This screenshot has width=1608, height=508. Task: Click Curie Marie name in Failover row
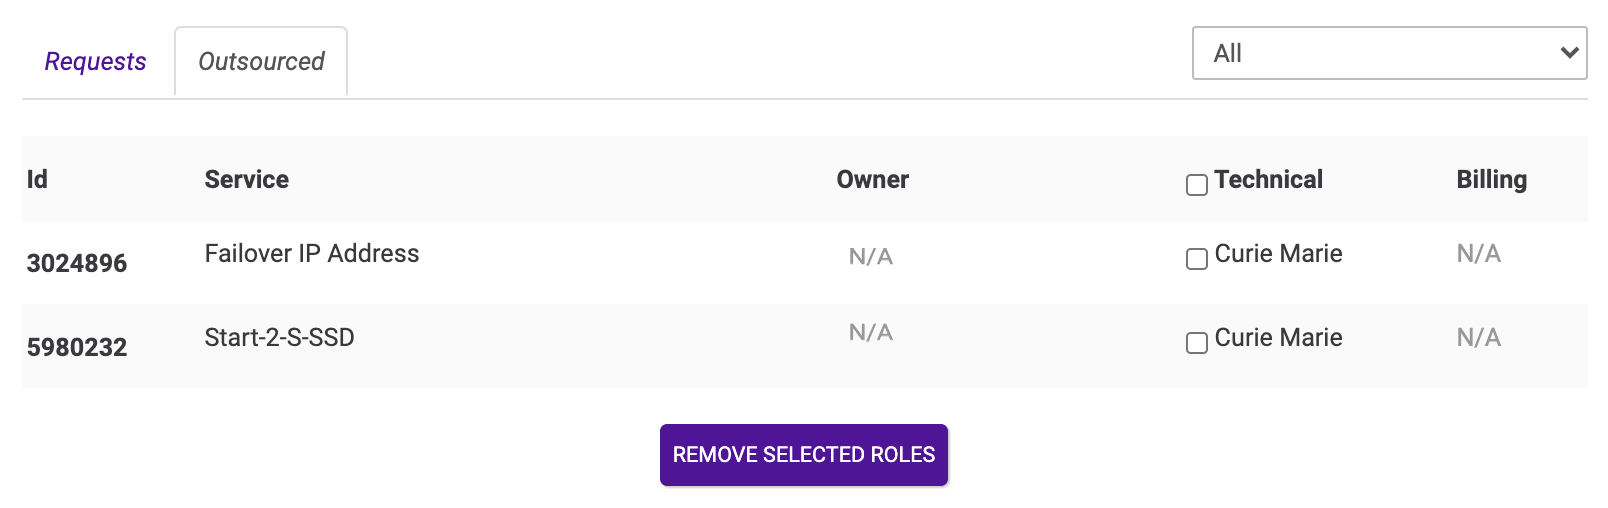1278,254
